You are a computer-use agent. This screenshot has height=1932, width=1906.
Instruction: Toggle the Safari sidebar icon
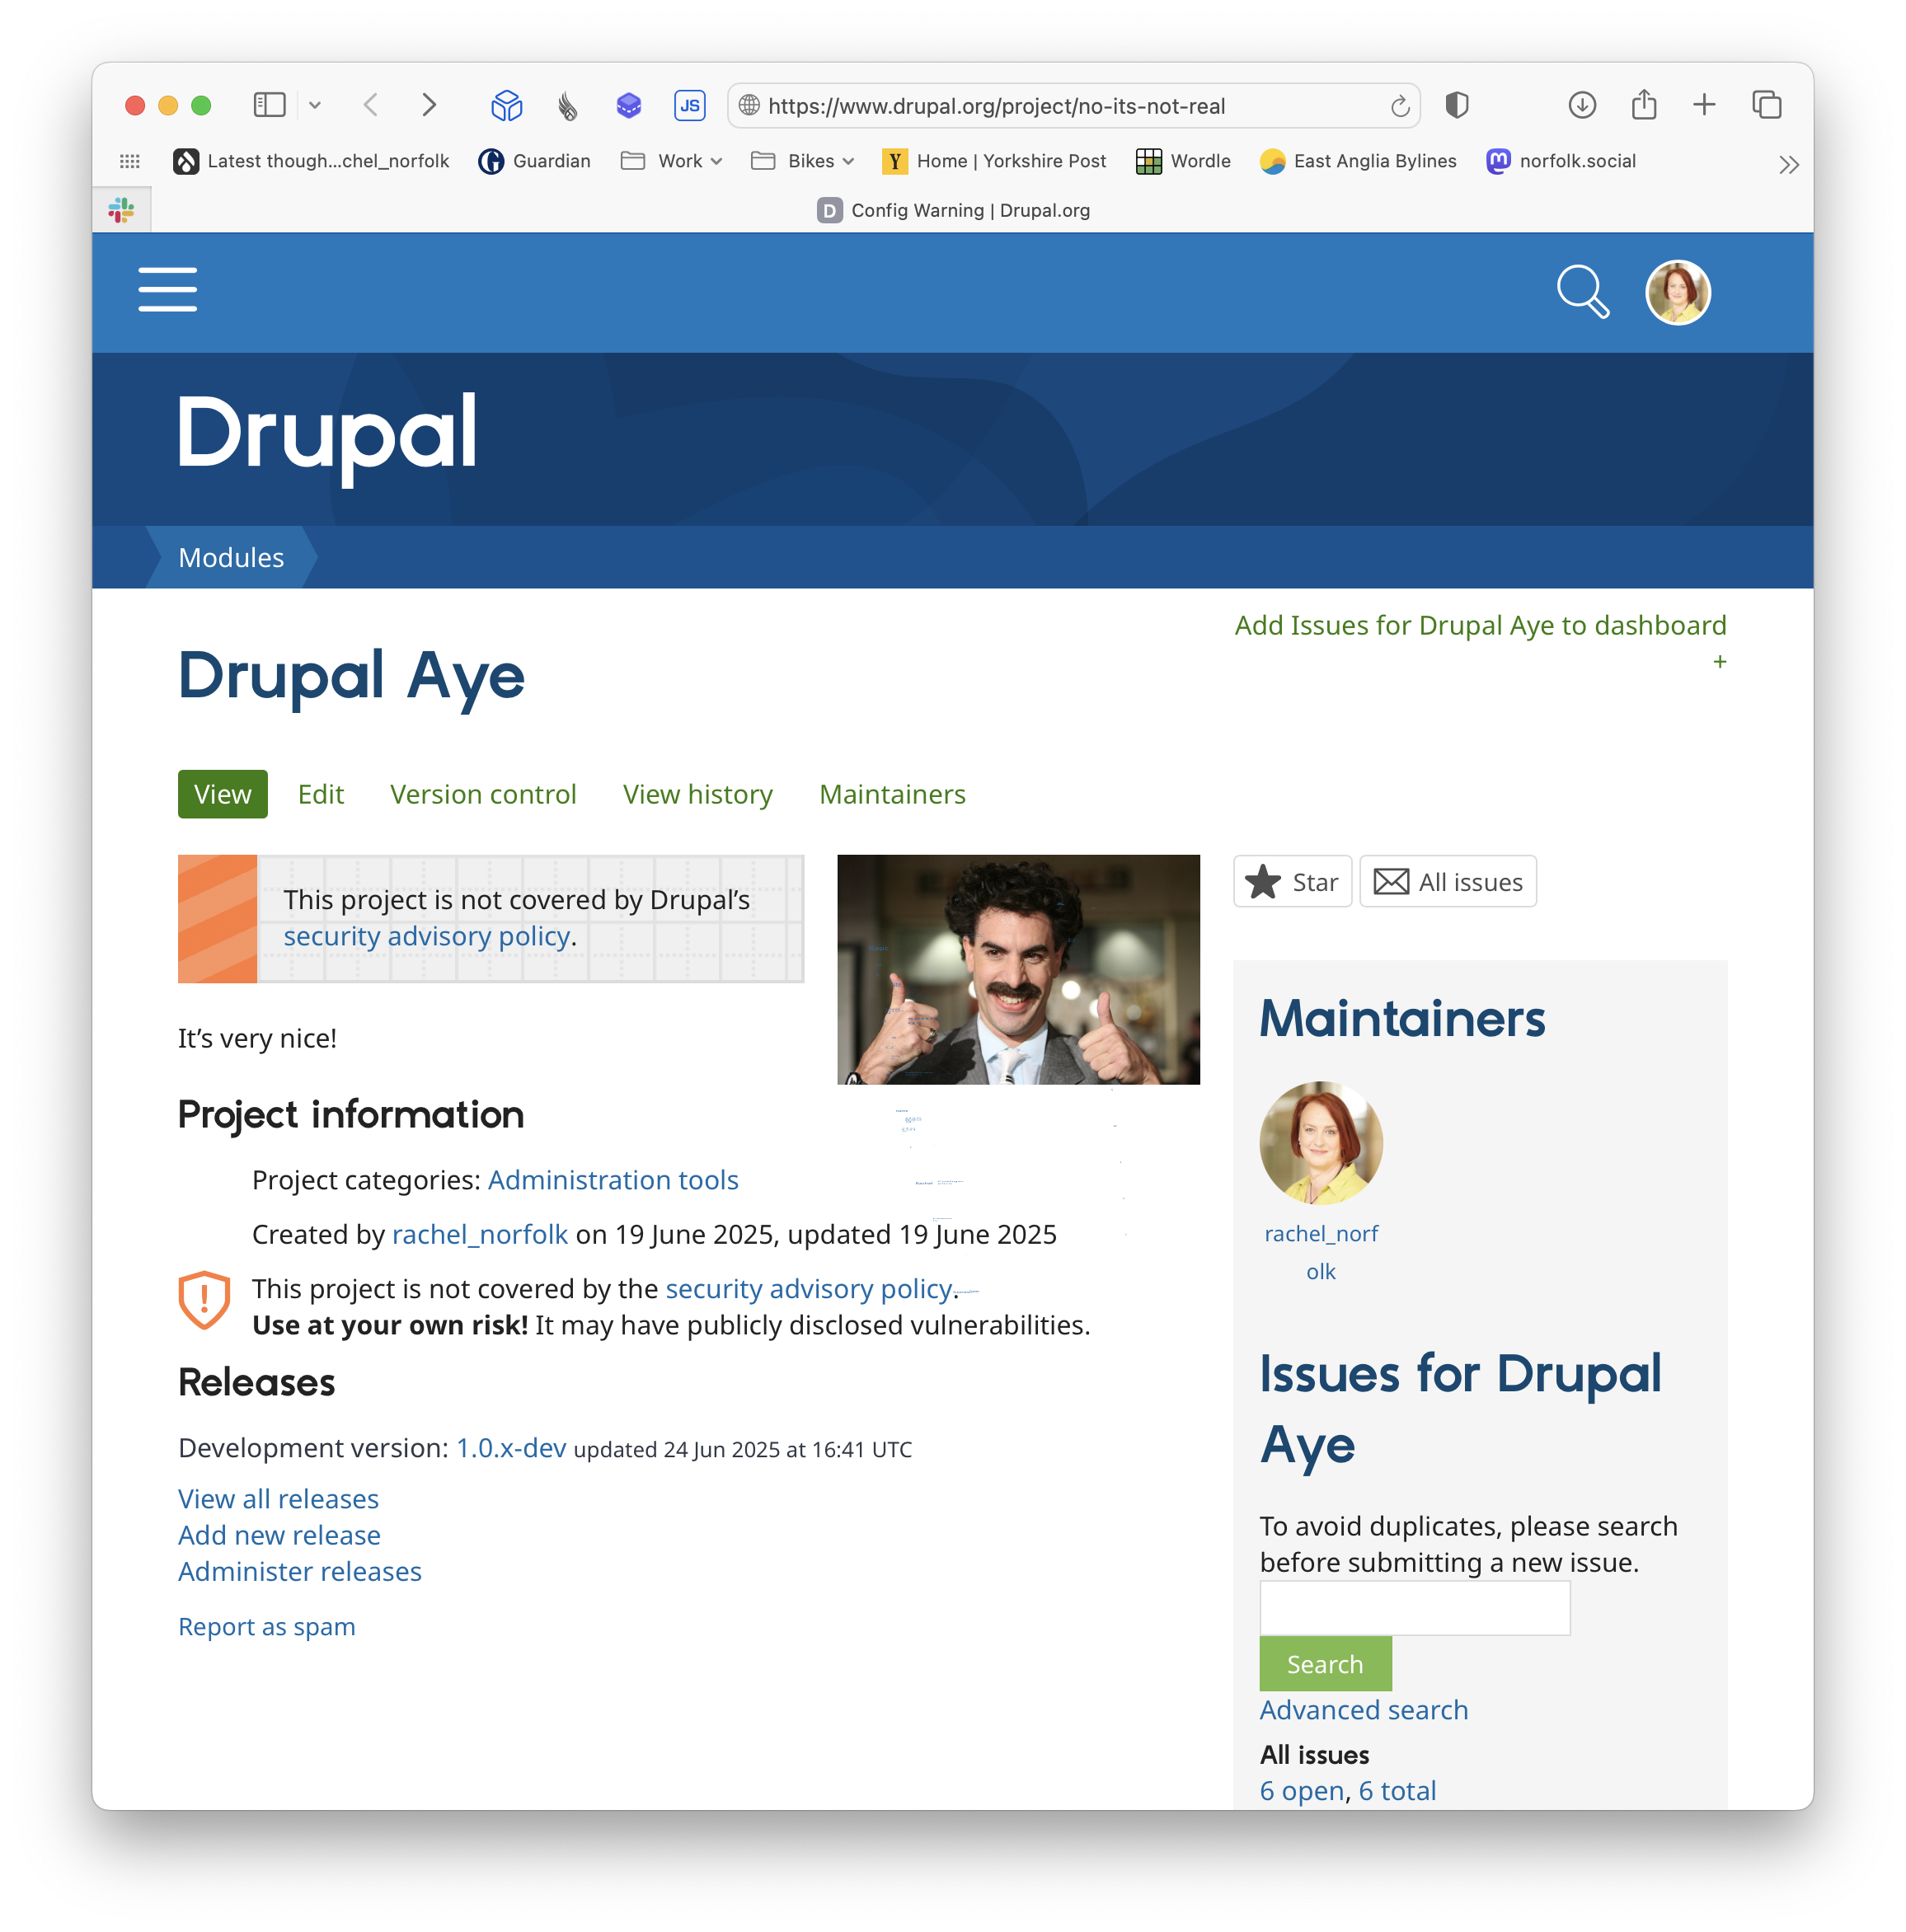tap(269, 105)
